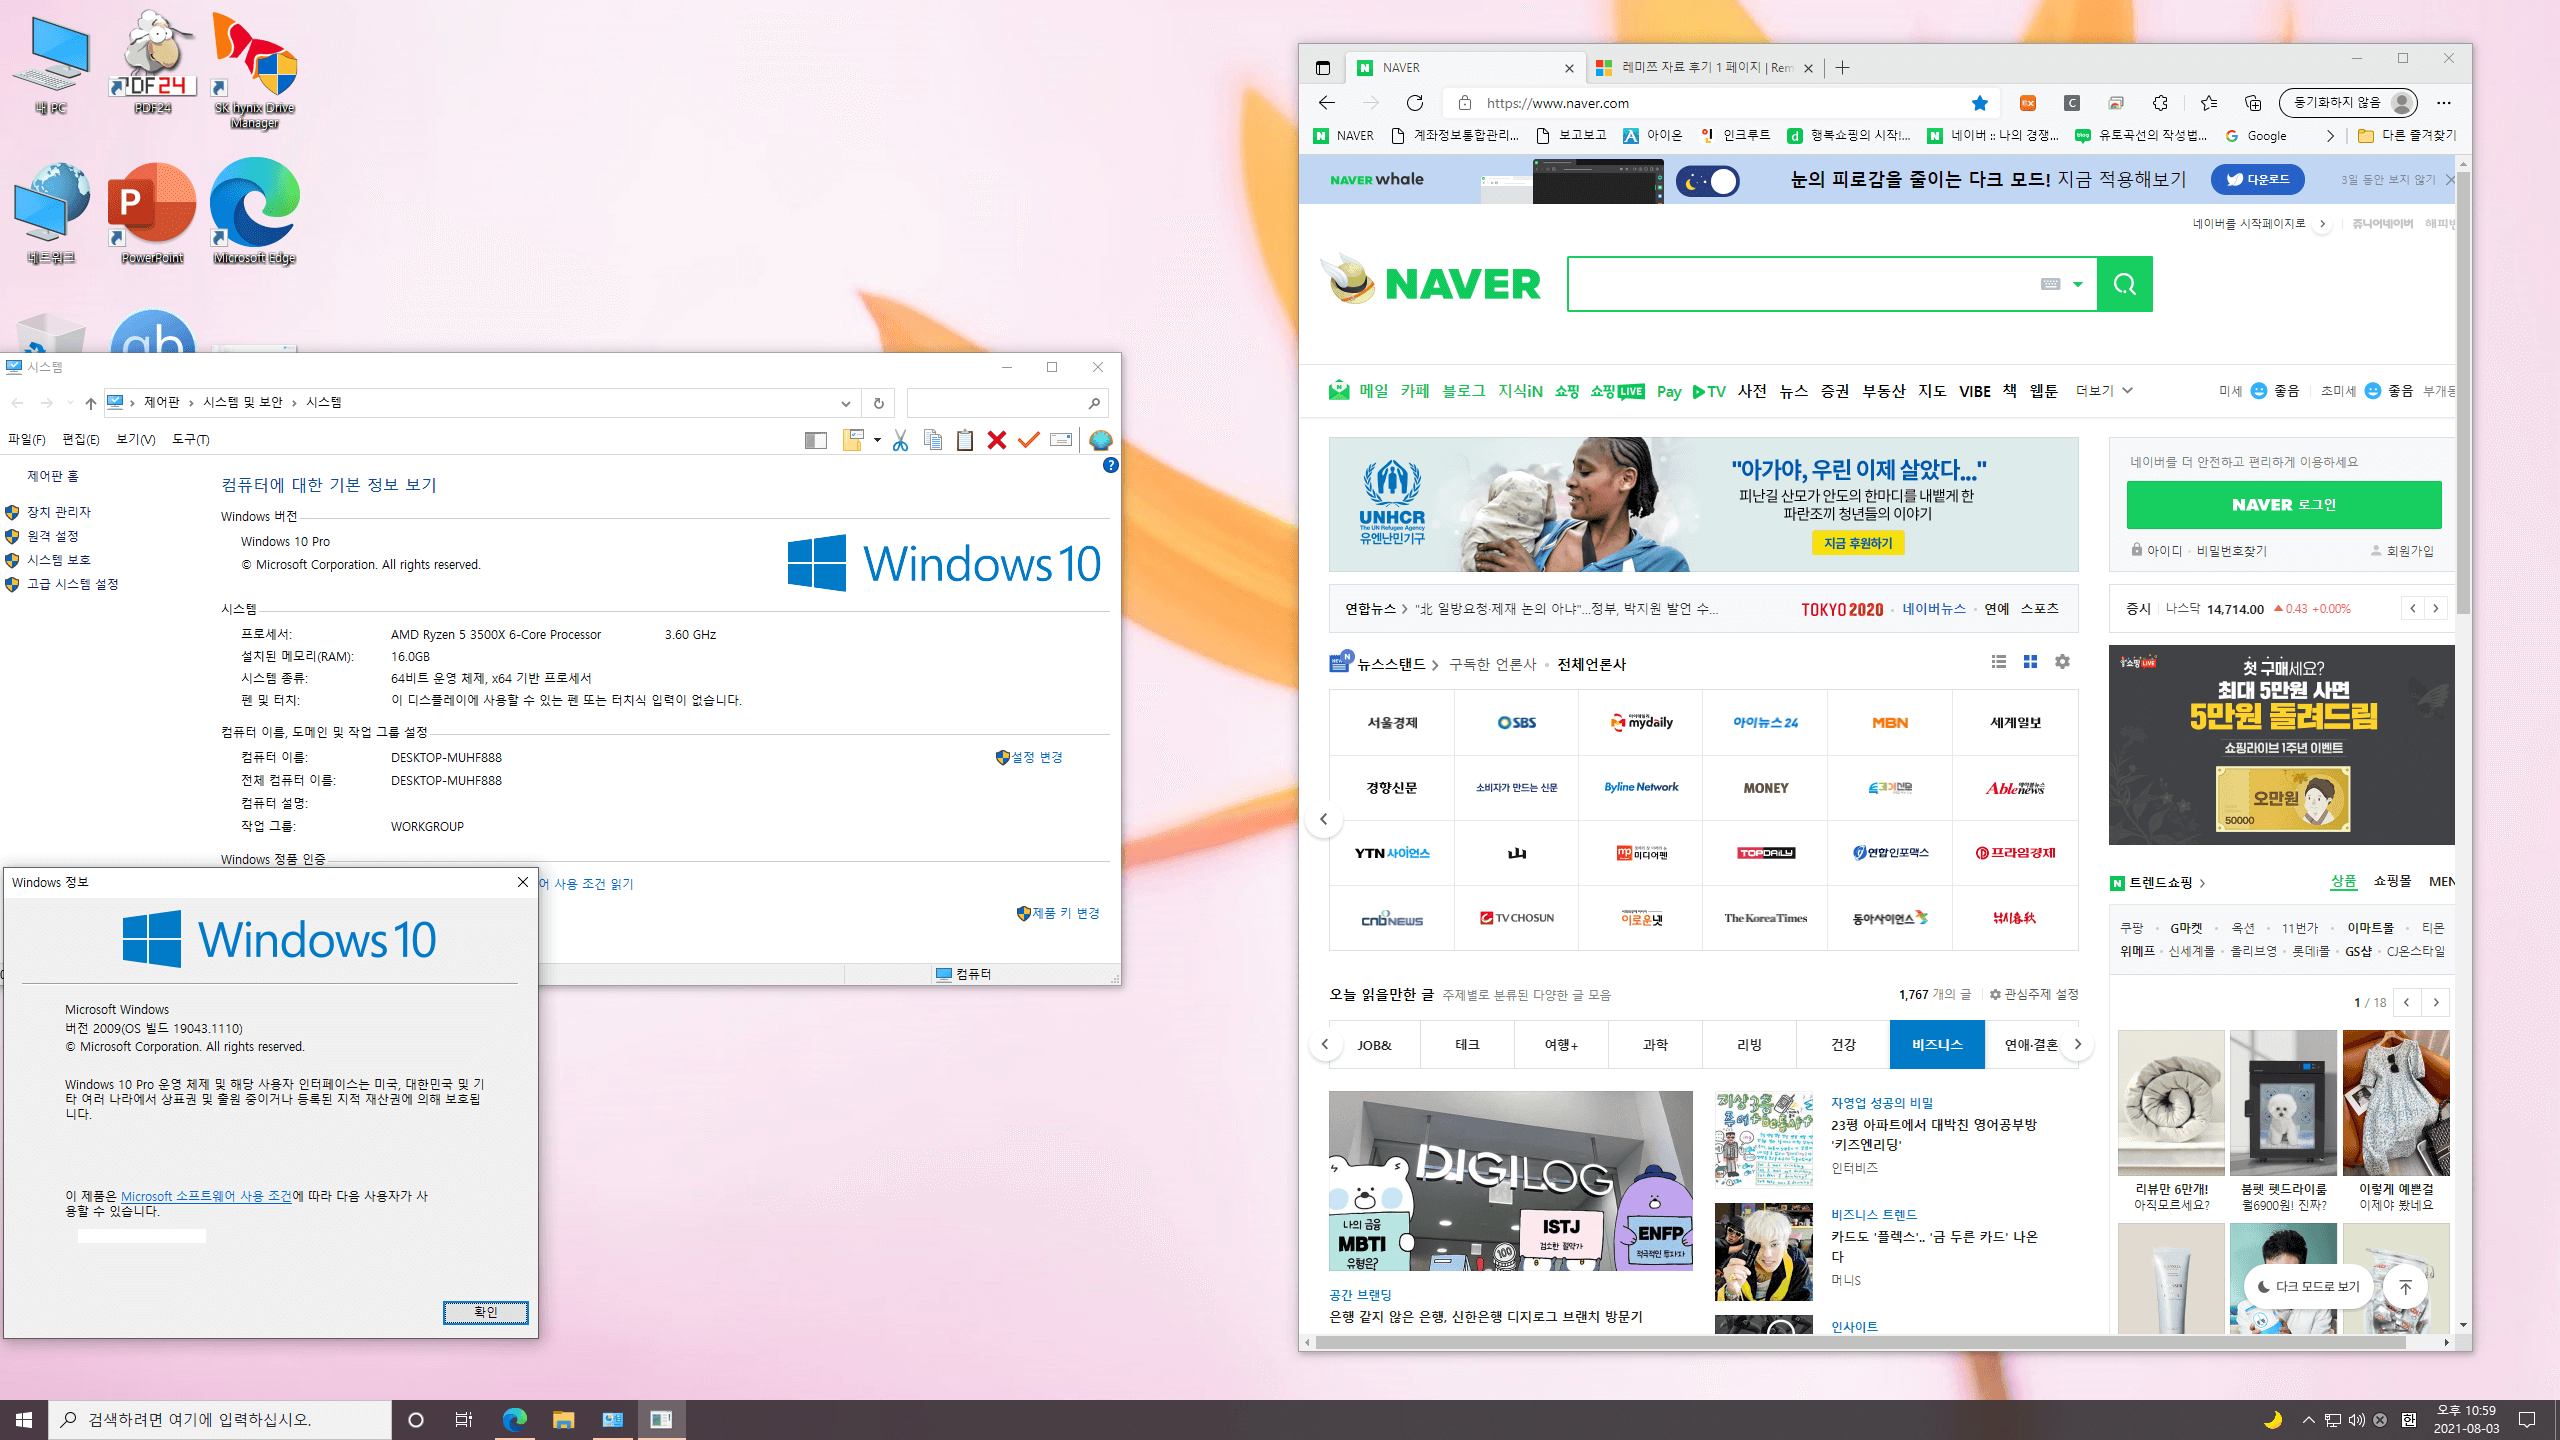Expand the 더보기 menu on NAVER navigation

click(x=2104, y=391)
